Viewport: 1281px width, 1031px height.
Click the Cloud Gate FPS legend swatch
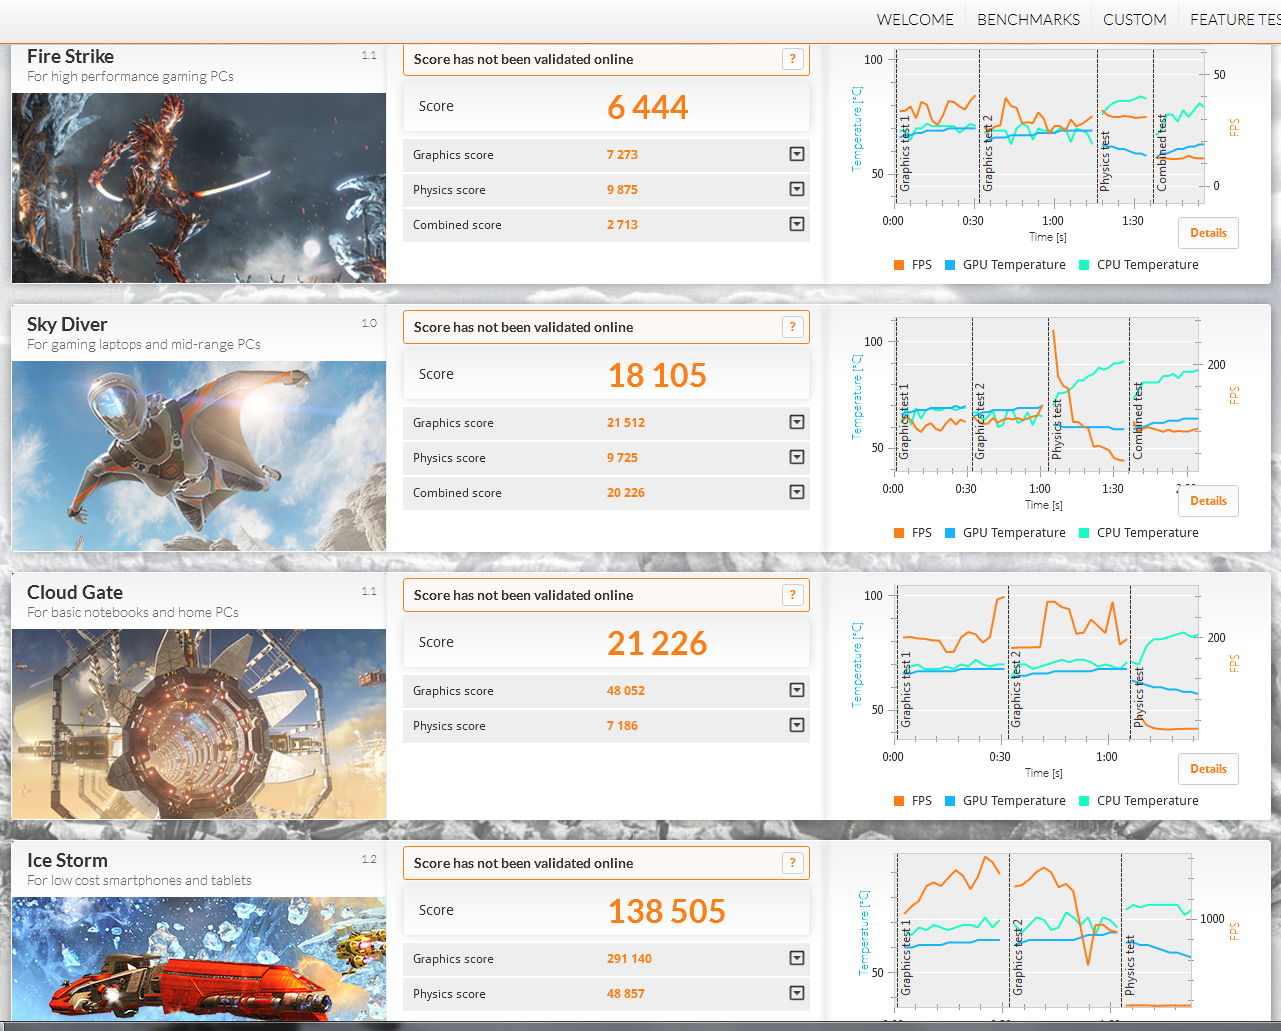click(x=899, y=801)
